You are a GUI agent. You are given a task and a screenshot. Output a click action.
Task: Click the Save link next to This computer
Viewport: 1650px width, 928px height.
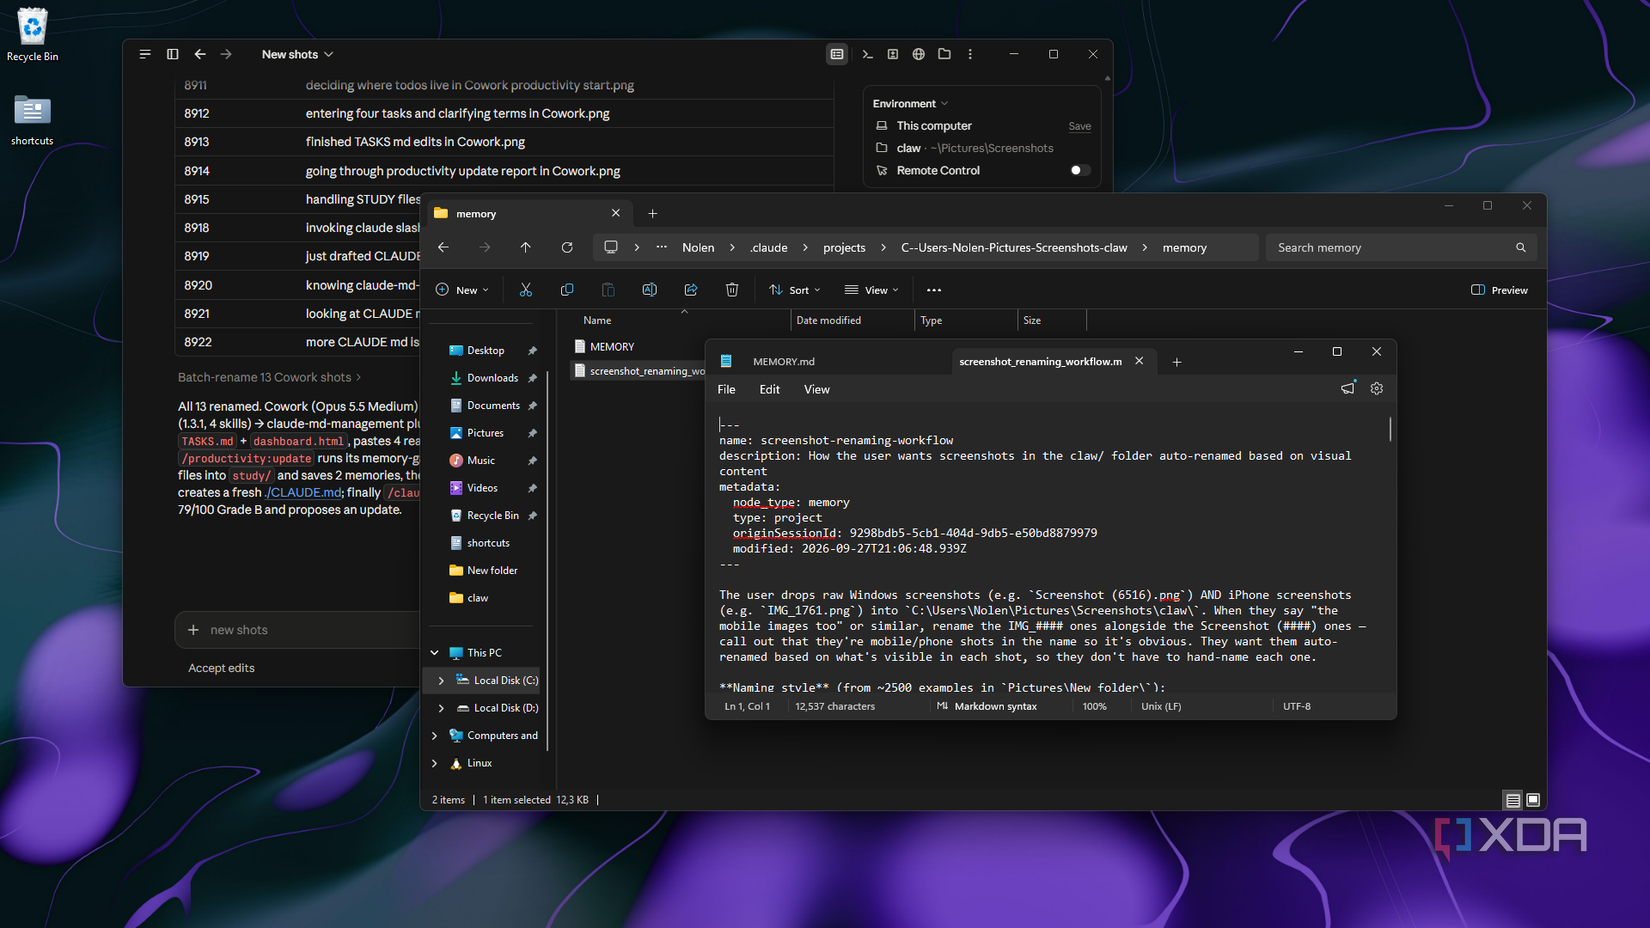coord(1079,126)
